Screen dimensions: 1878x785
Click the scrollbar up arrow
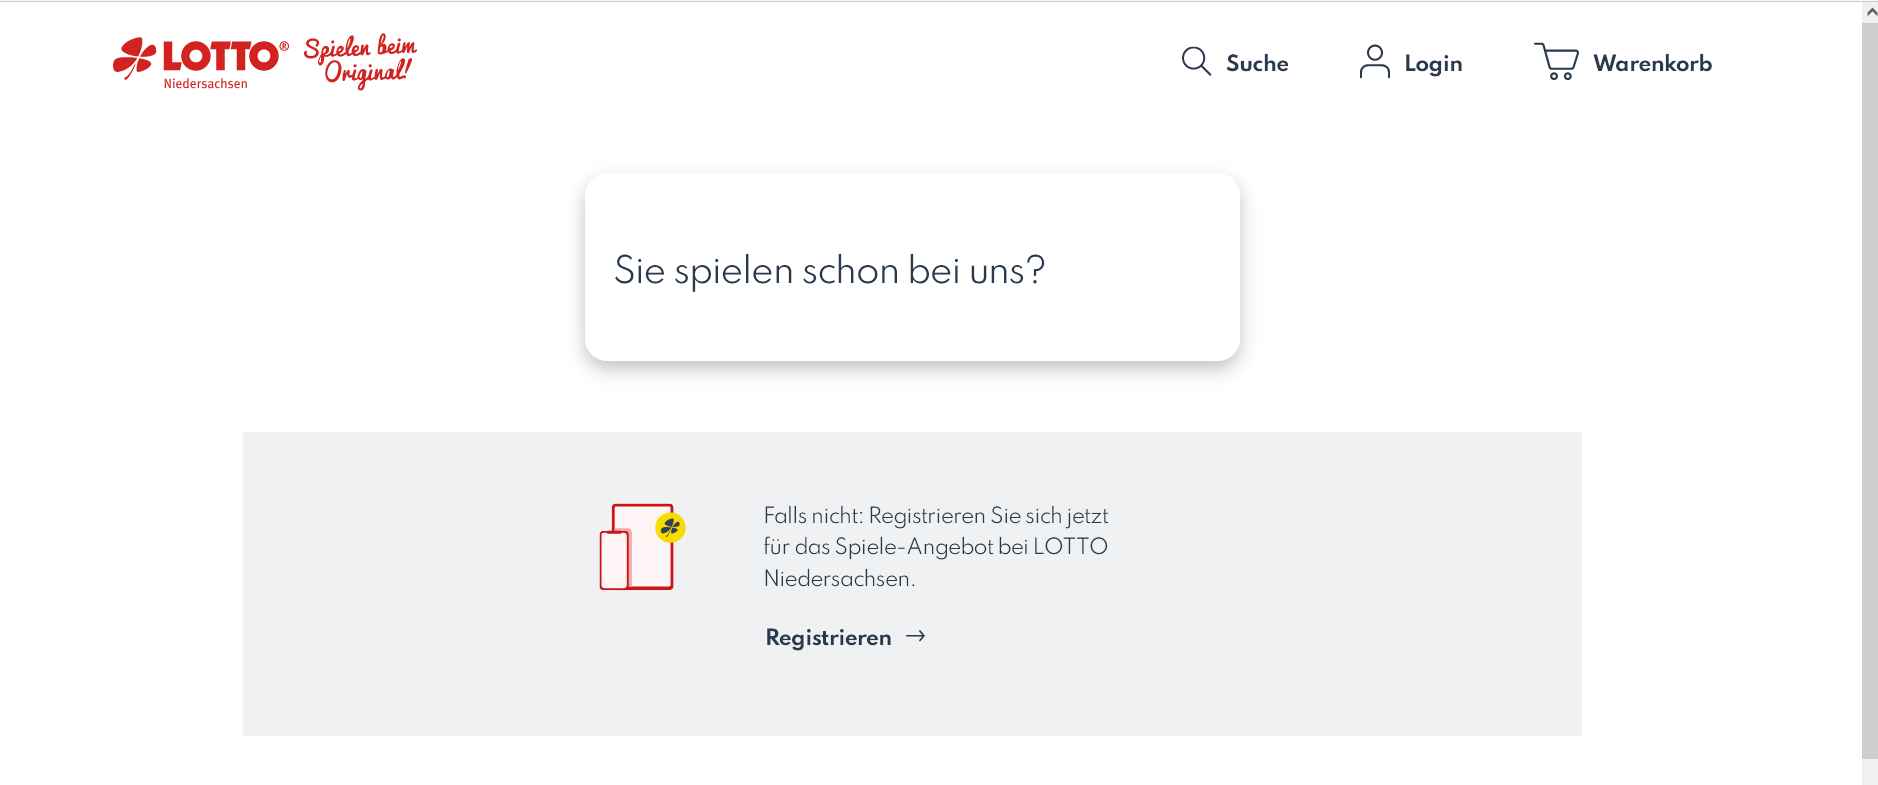click(x=1870, y=12)
